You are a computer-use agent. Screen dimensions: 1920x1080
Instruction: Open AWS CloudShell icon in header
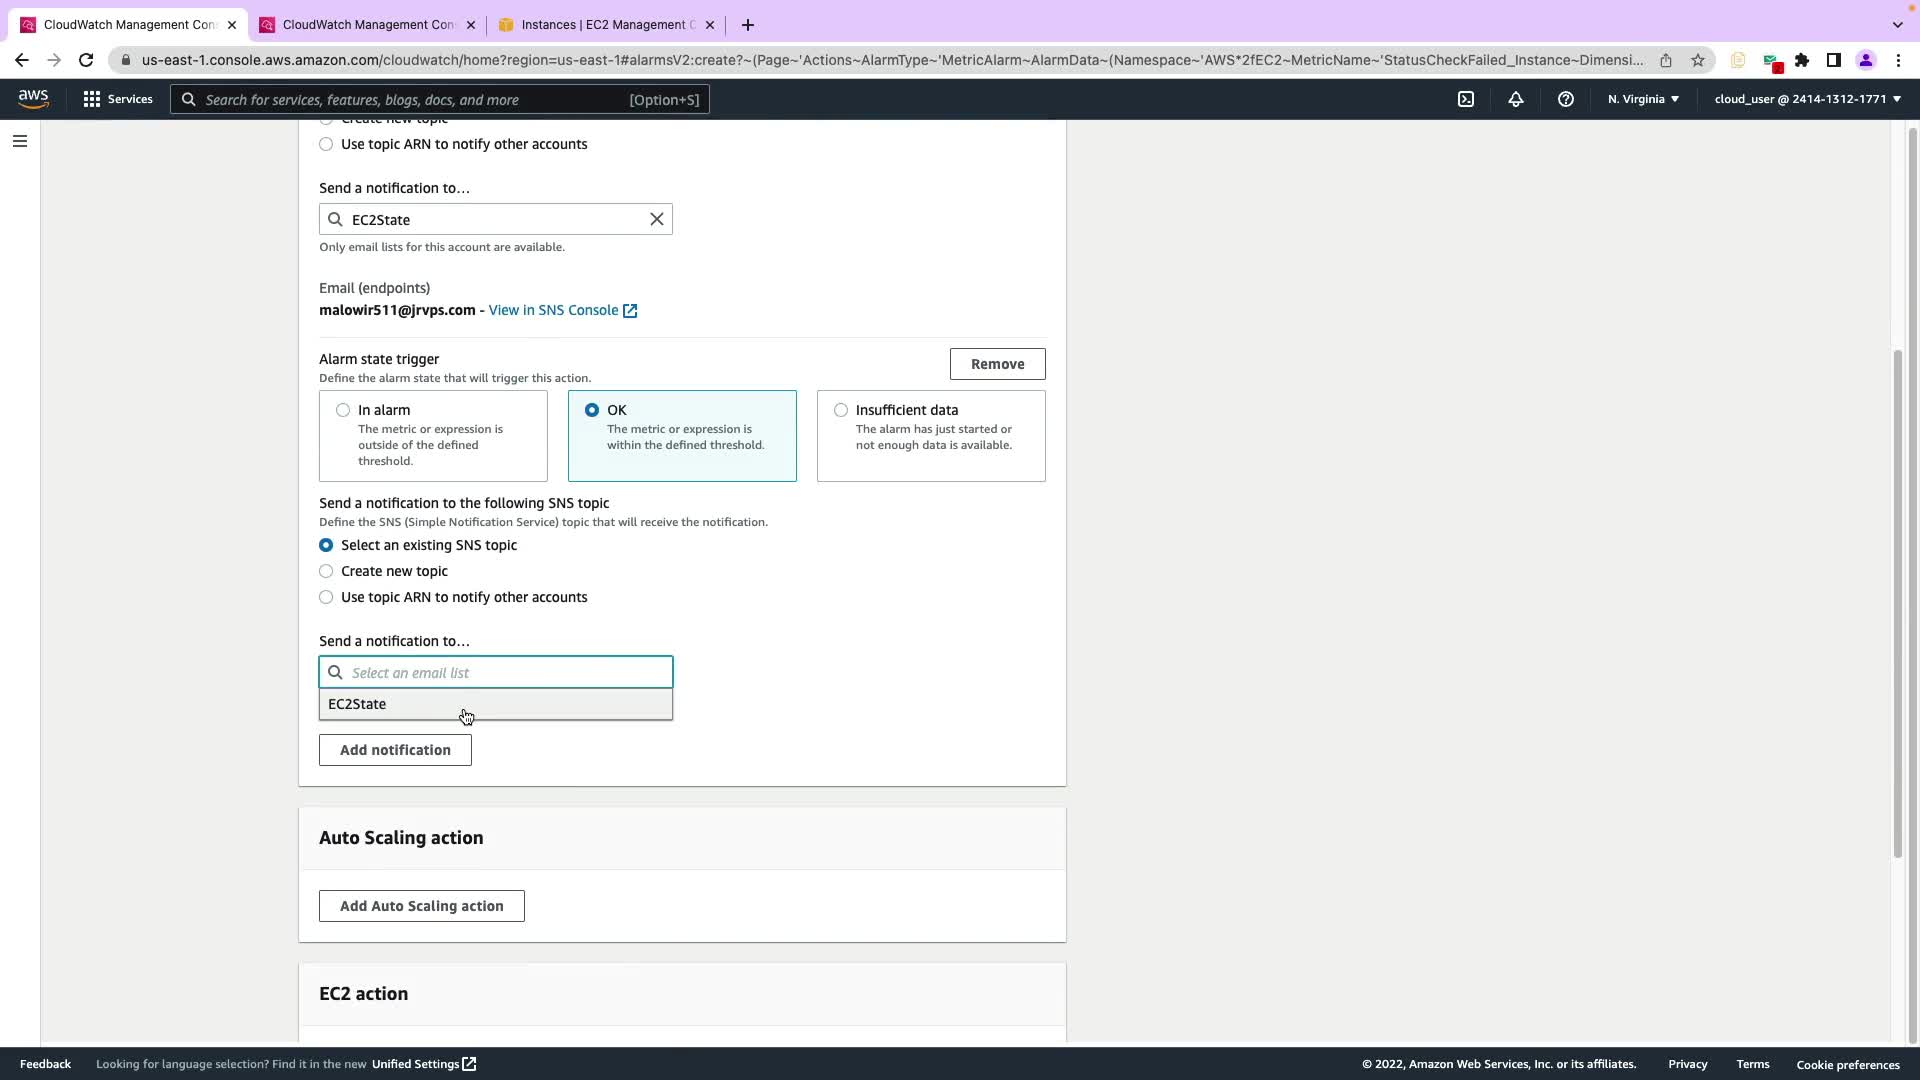coord(1465,99)
